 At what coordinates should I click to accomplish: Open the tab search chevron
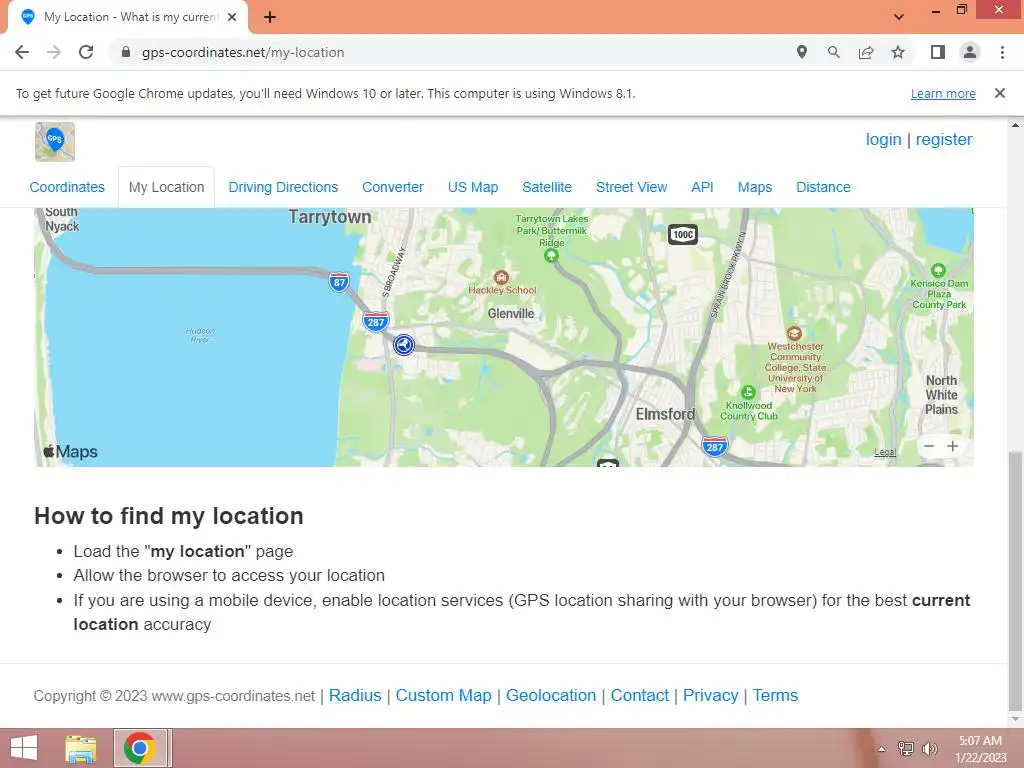click(x=899, y=17)
